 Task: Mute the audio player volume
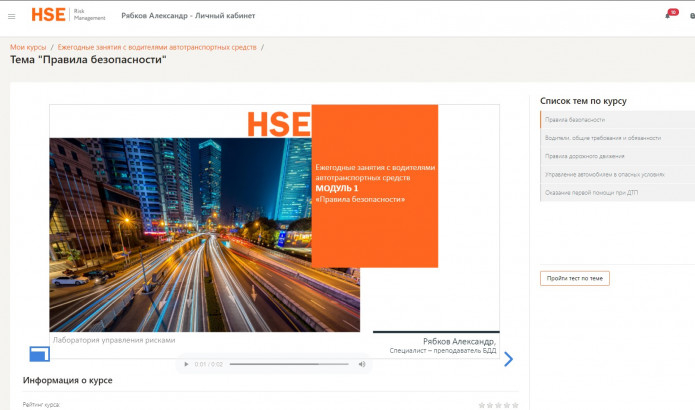[362, 364]
